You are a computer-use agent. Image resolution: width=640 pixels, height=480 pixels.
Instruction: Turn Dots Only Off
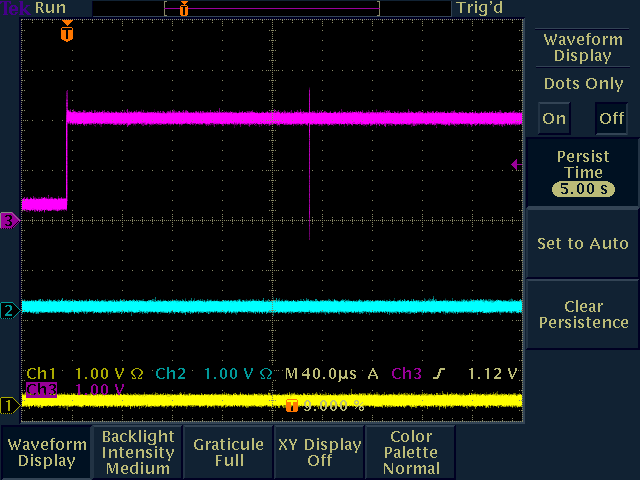[x=611, y=118]
